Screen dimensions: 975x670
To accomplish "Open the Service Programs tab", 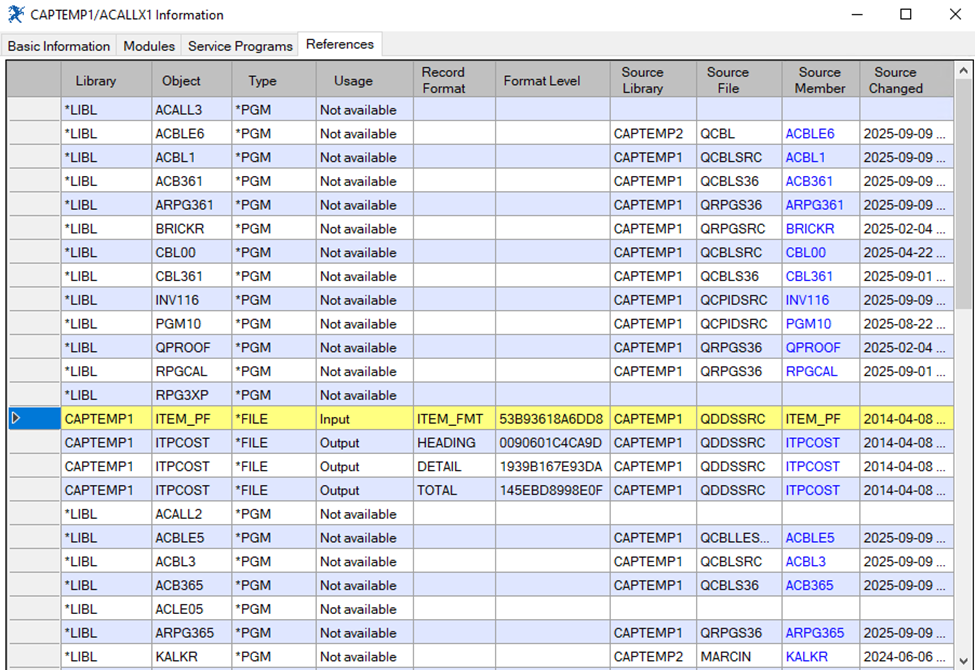I will point(240,46).
